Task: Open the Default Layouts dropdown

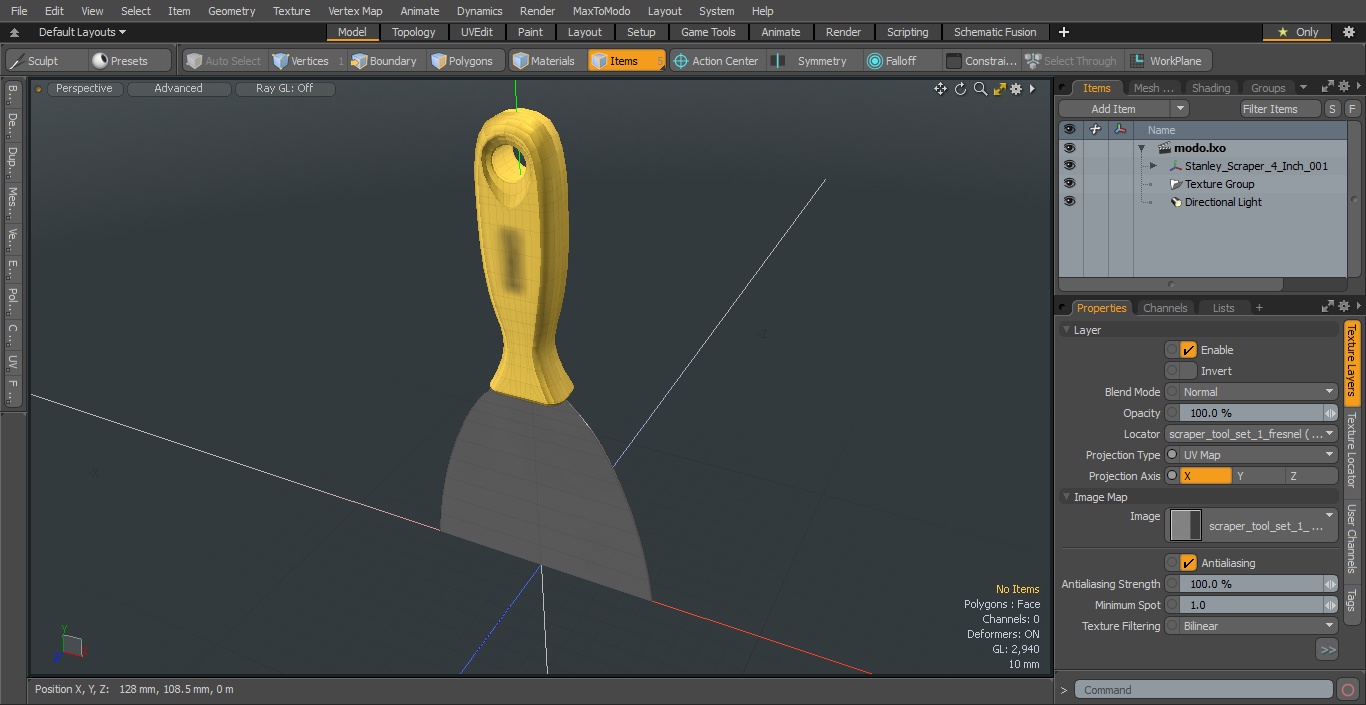Action: [82, 32]
